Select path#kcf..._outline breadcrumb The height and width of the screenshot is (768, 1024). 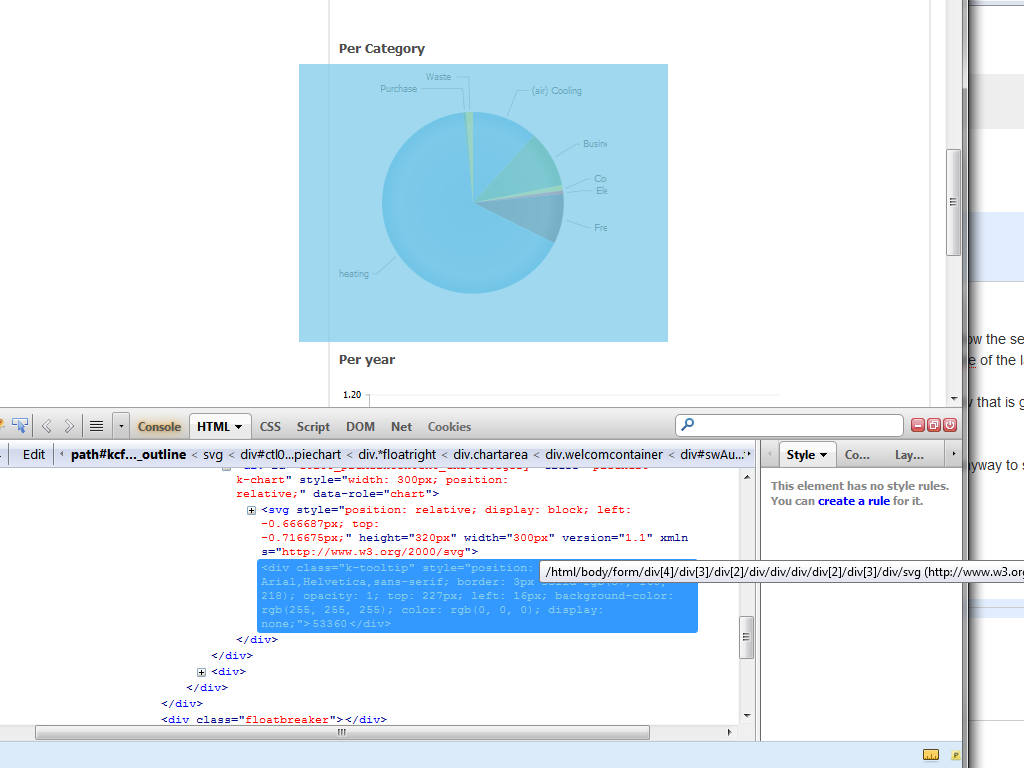129,455
